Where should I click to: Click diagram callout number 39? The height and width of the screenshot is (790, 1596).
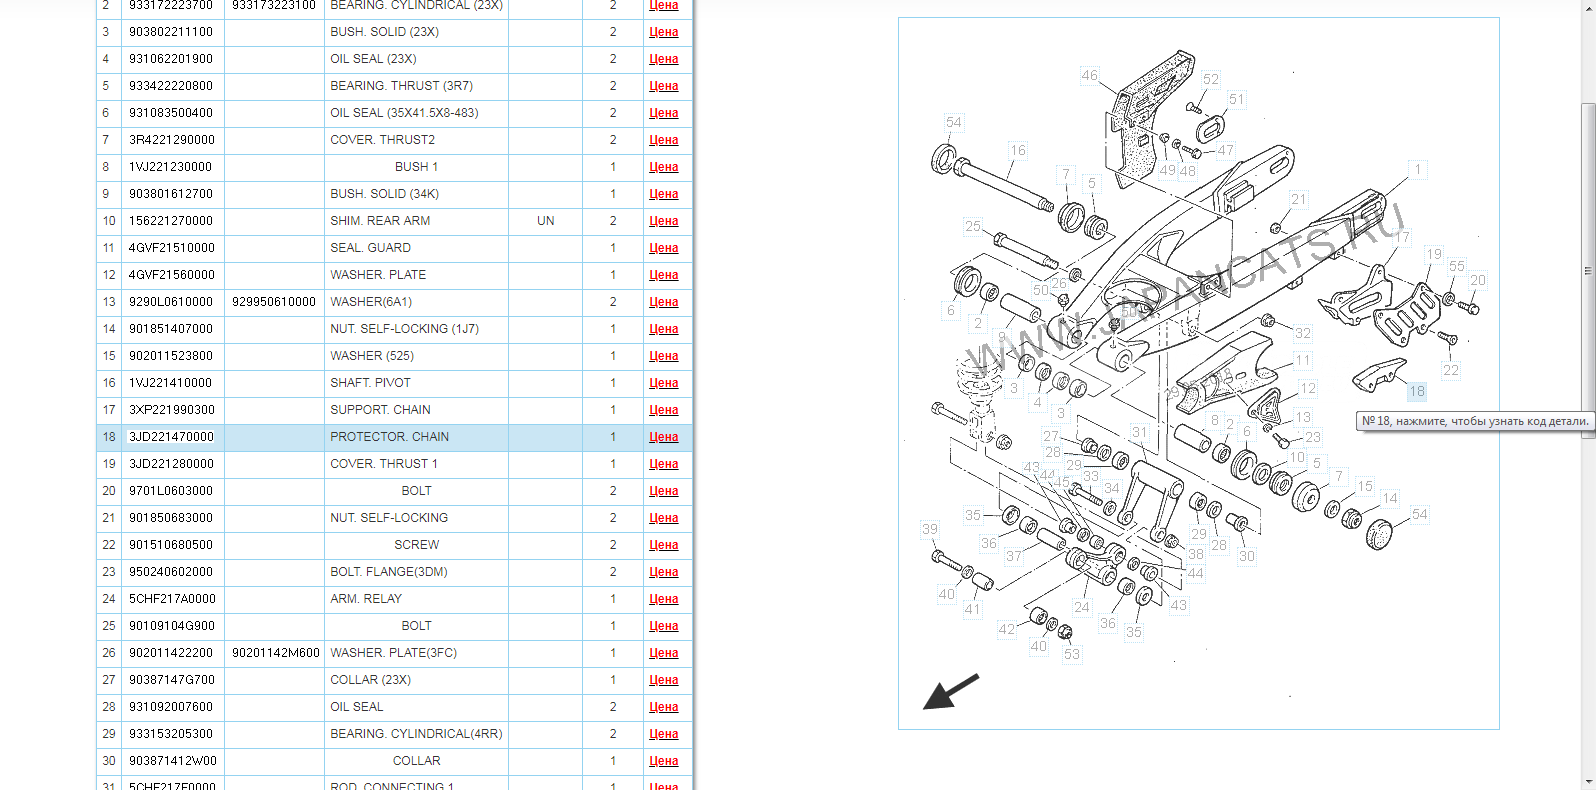coord(930,529)
